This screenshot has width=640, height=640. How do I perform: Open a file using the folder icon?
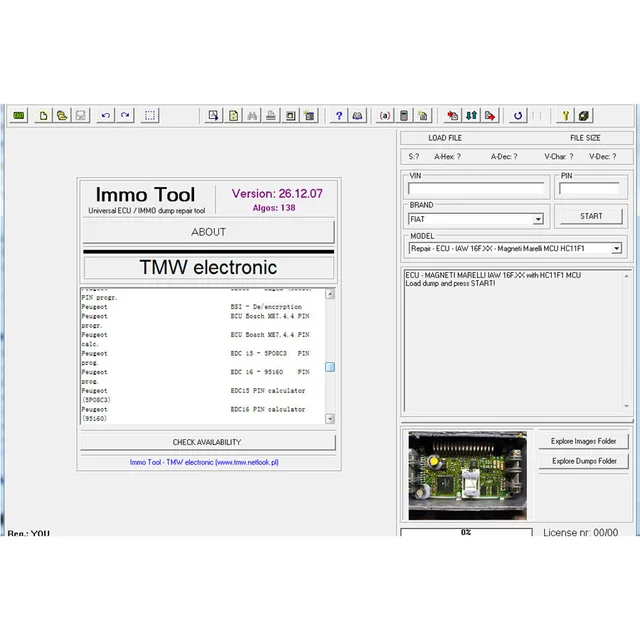coord(62,116)
